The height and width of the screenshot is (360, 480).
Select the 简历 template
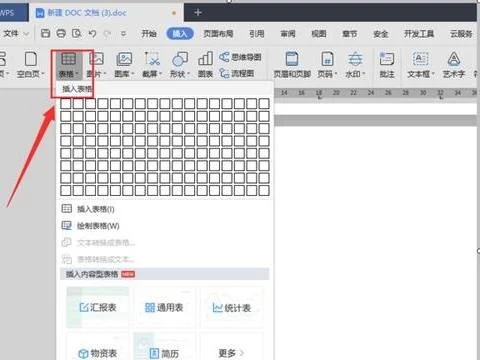click(164, 347)
